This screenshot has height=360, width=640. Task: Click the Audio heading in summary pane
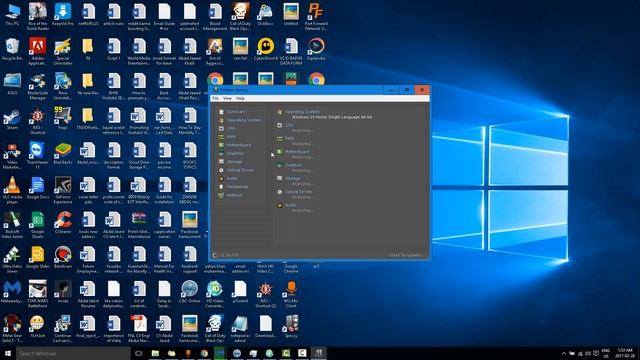point(290,205)
